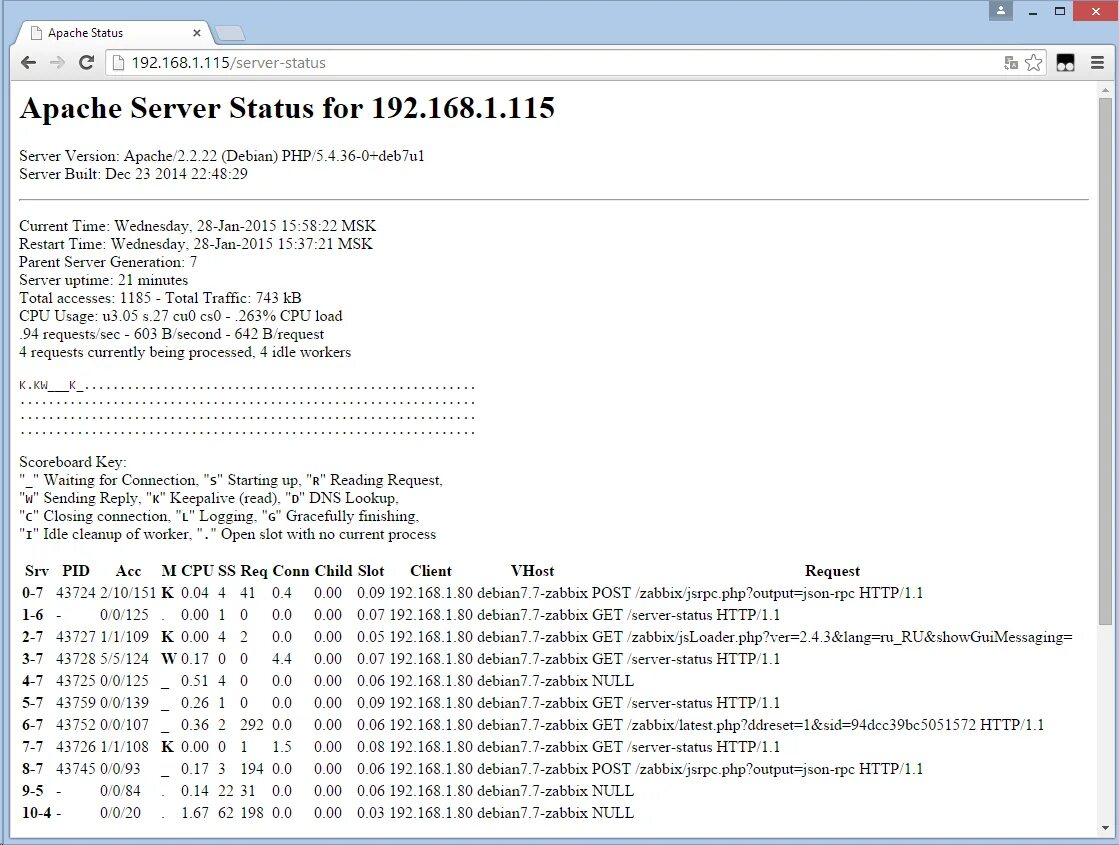Click PID 43724 in row 0-7

pos(76,593)
